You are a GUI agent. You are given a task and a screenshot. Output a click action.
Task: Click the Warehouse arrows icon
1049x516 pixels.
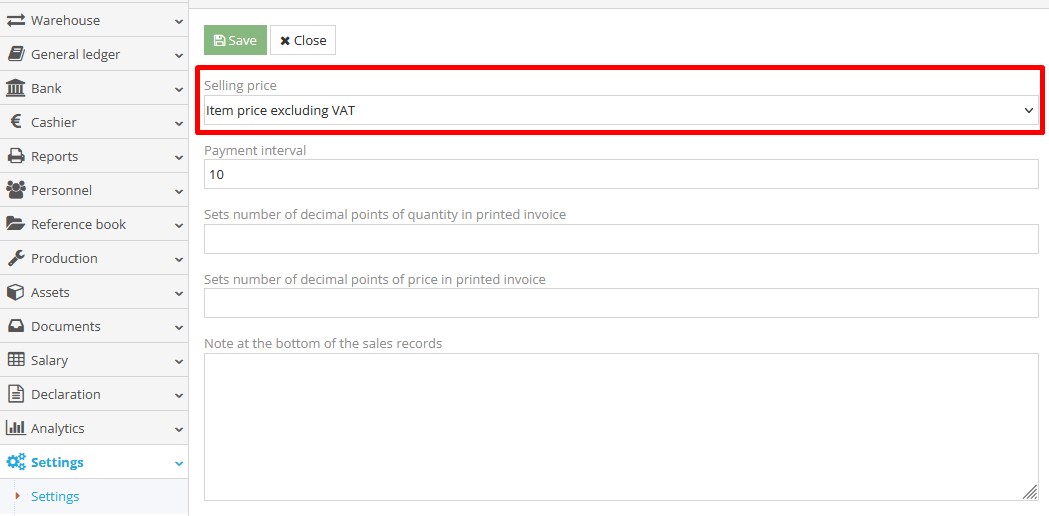(x=16, y=20)
